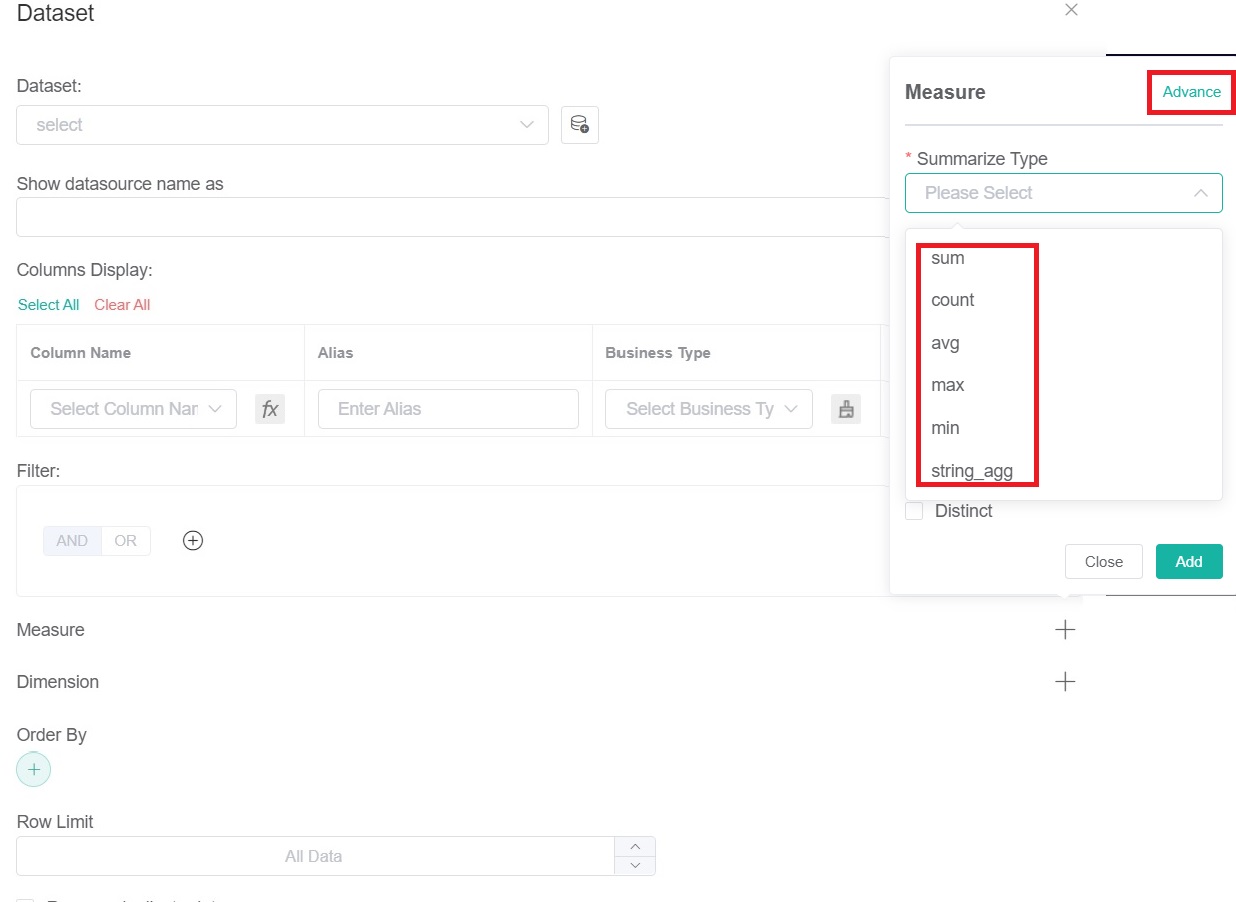Add a new Measure with the plus icon

point(1065,629)
